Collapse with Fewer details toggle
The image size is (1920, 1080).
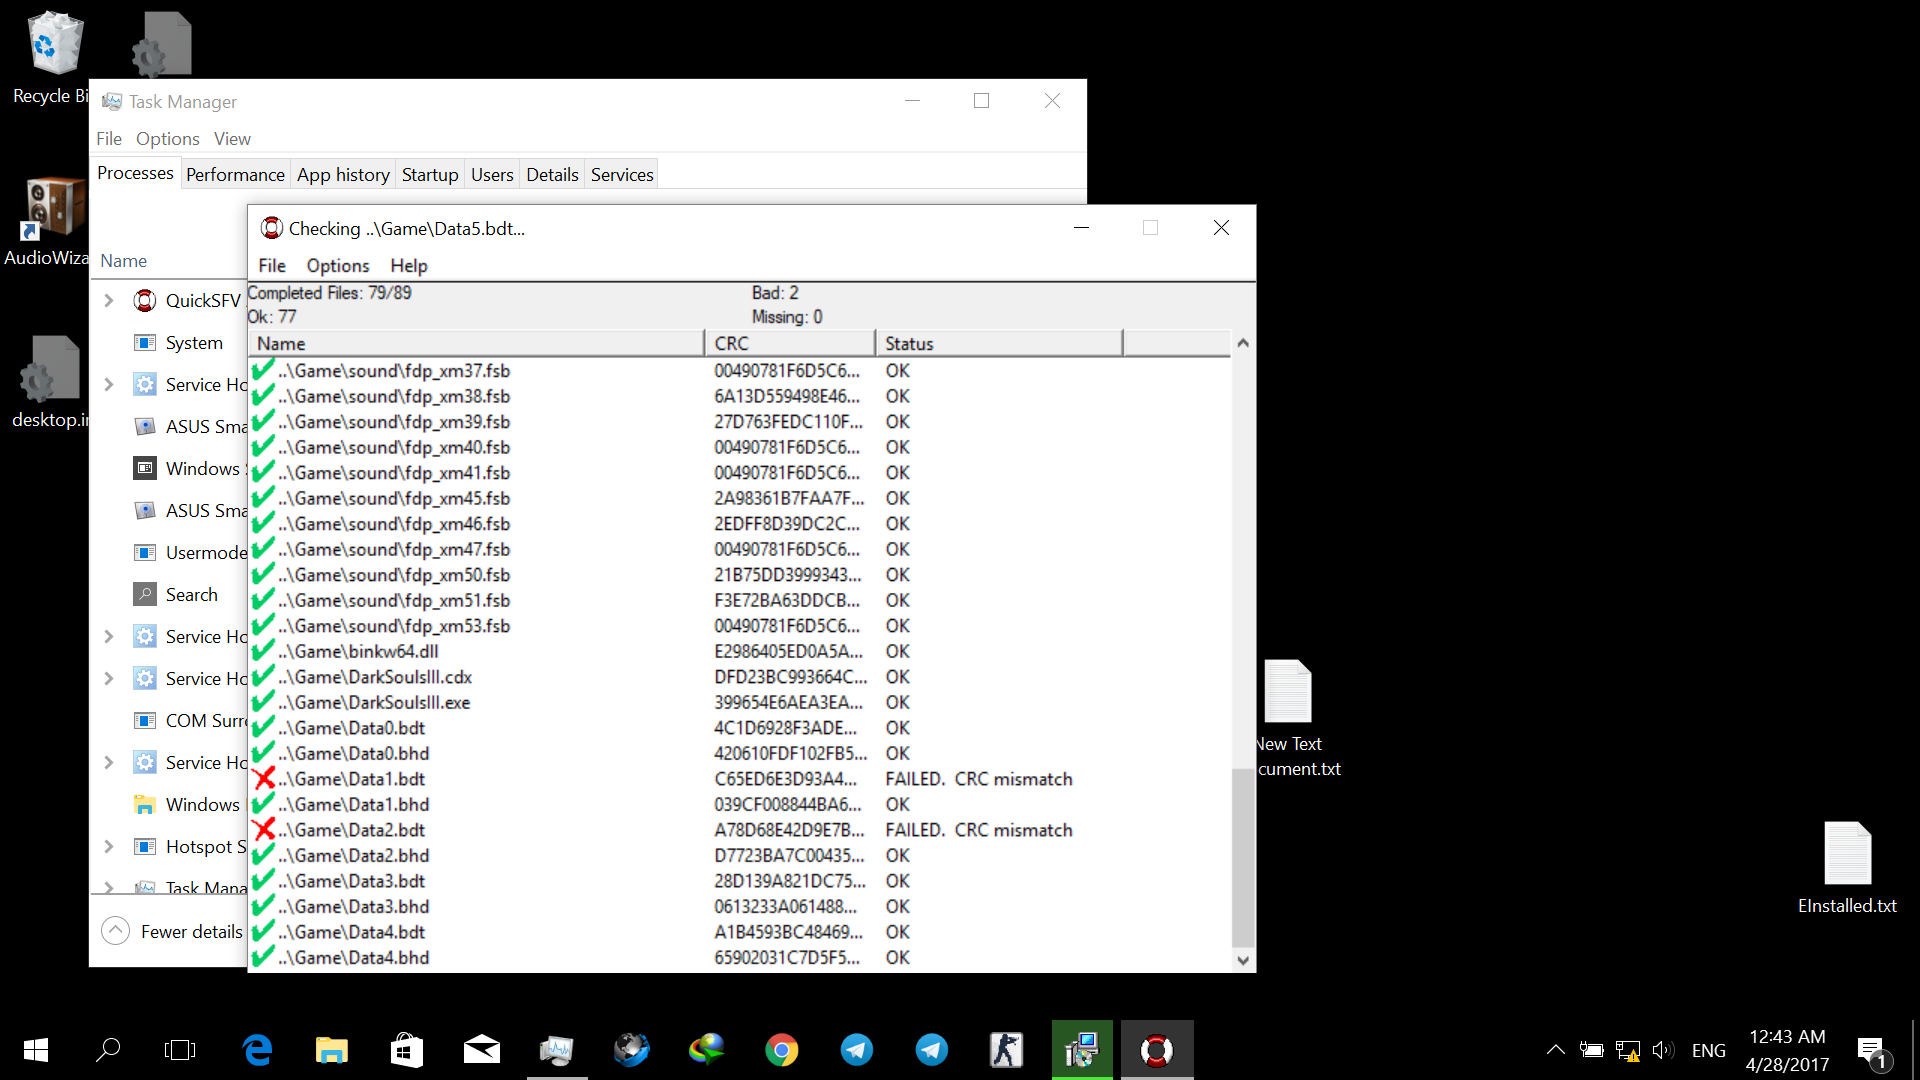[116, 931]
